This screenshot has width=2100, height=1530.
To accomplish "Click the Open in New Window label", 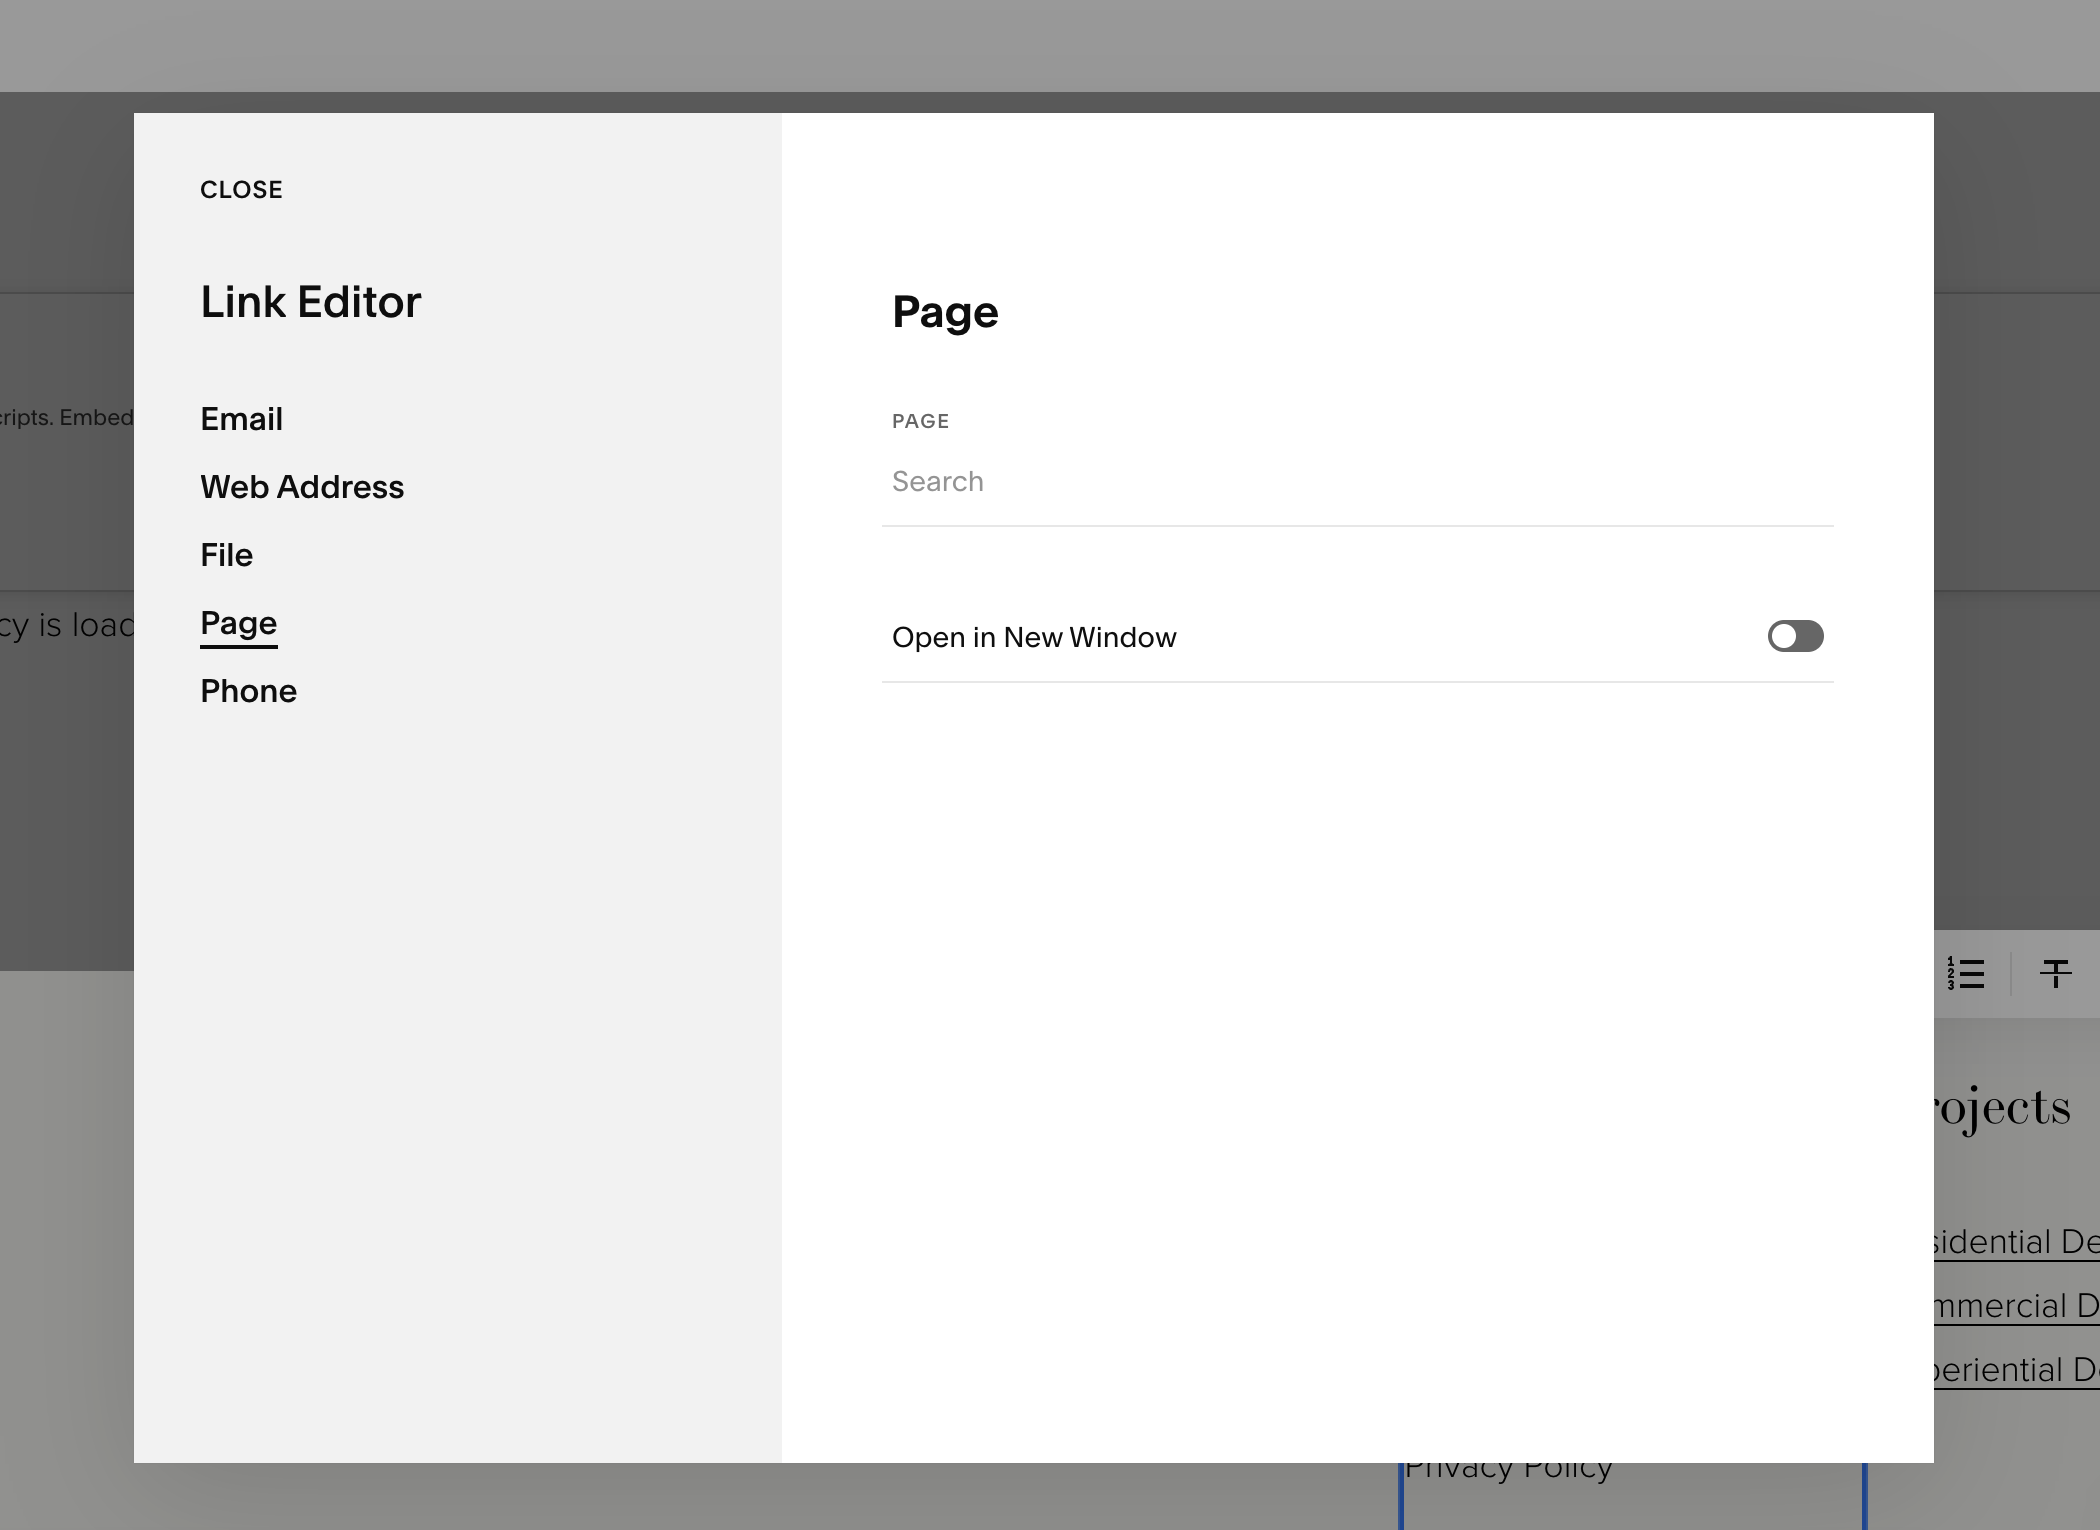I will click(1034, 638).
